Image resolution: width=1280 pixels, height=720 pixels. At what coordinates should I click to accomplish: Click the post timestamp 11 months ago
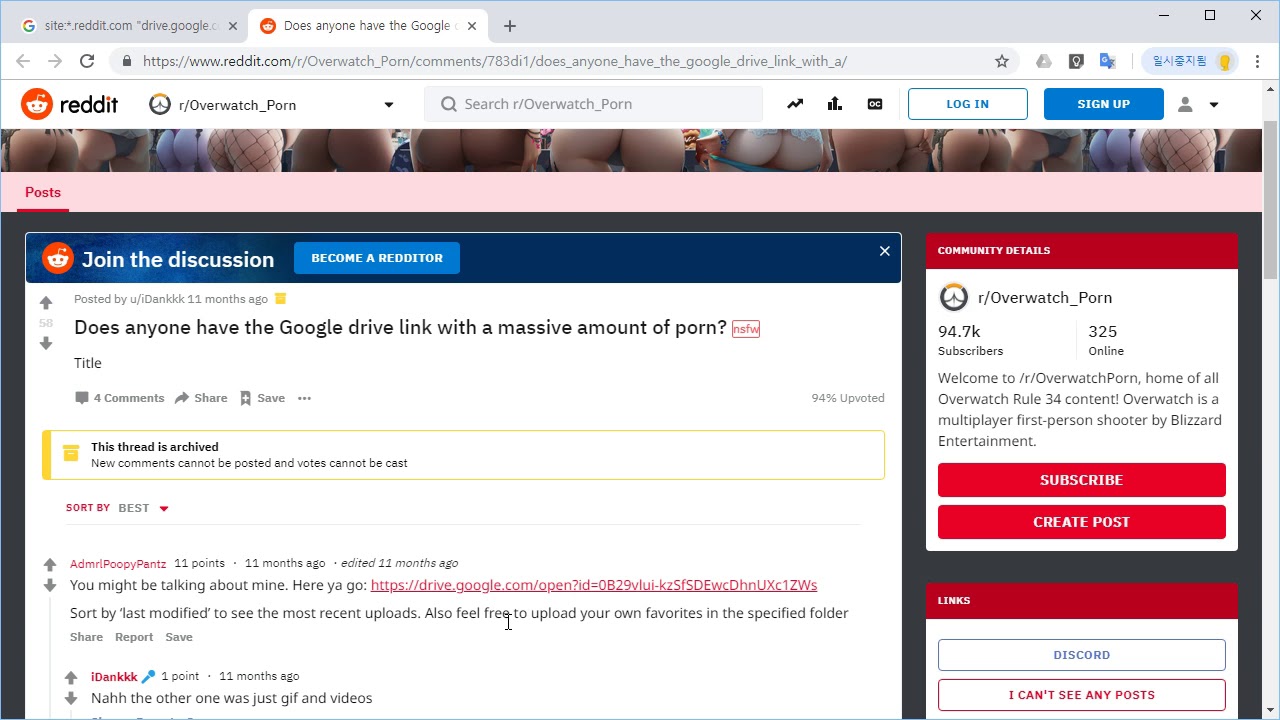(227, 299)
